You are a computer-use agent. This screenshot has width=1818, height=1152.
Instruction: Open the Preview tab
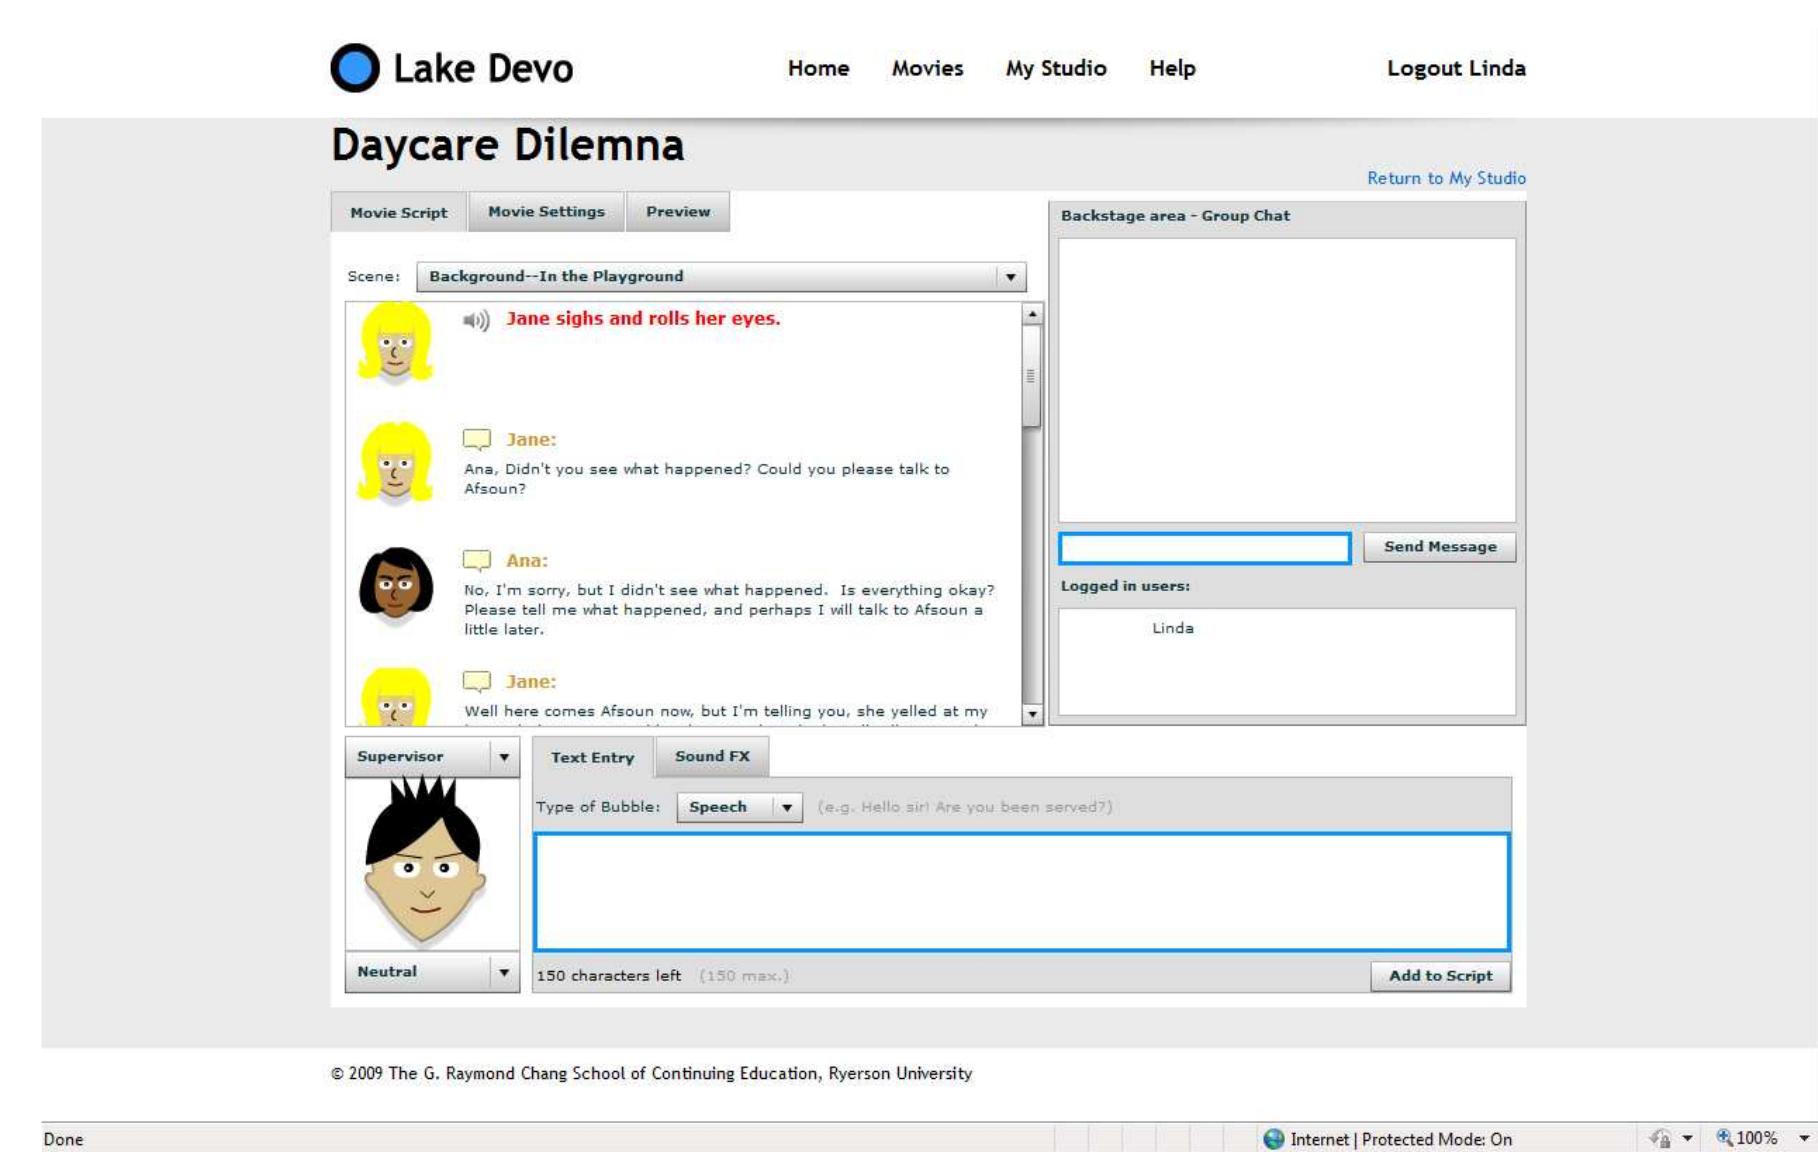[678, 212]
